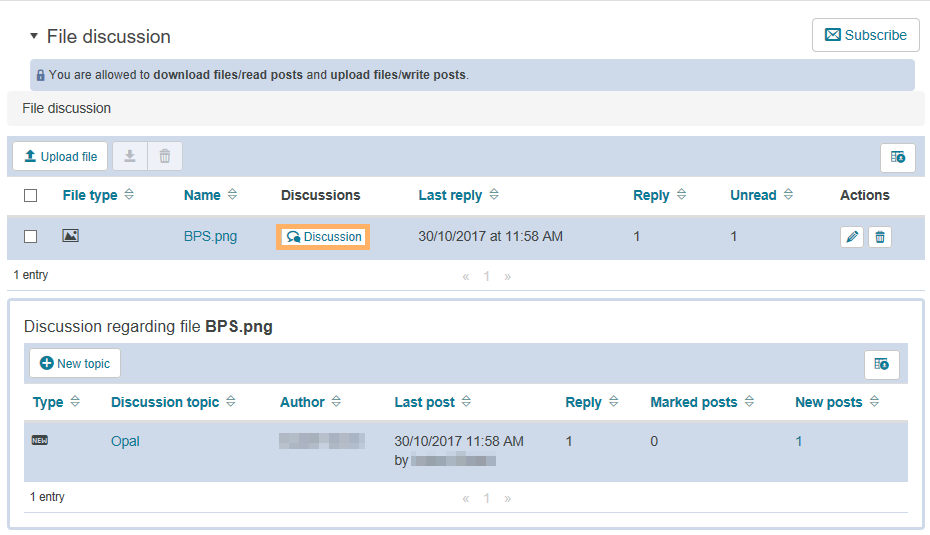Click the Subscribe button

865,35
